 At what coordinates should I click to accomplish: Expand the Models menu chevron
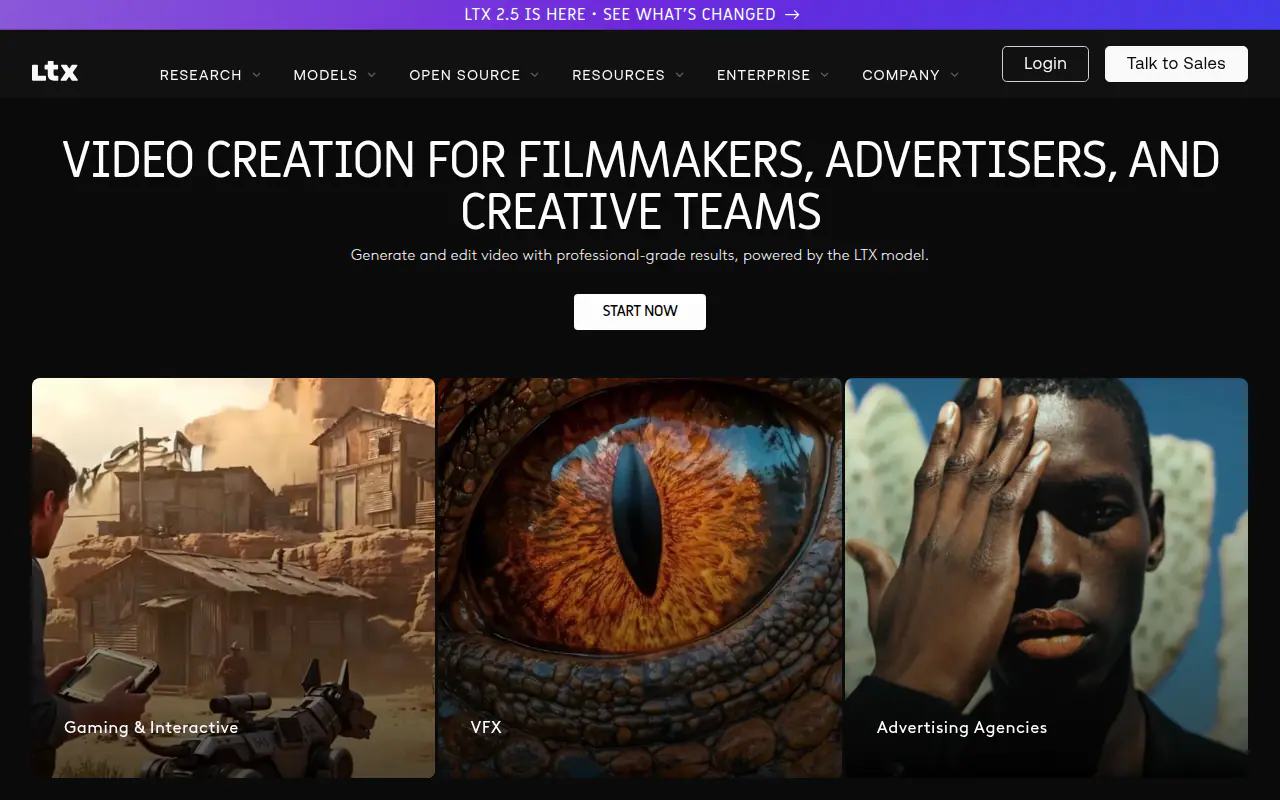(372, 75)
